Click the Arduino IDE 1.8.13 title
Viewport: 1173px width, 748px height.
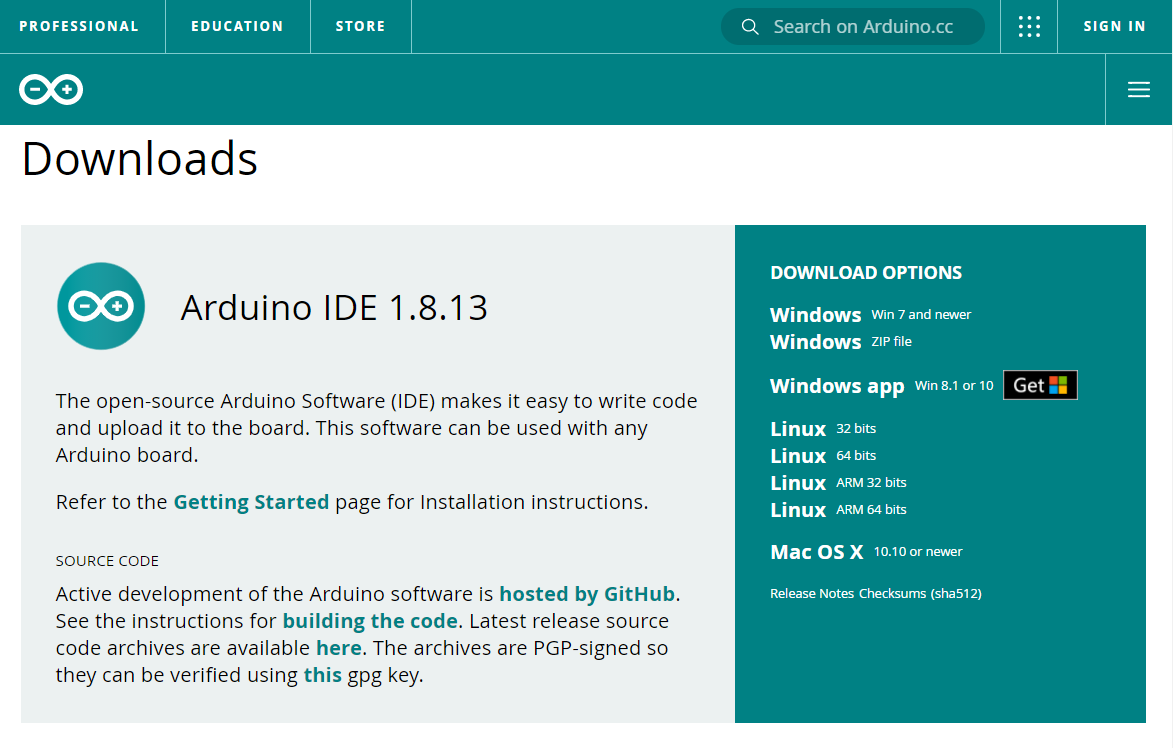(334, 307)
